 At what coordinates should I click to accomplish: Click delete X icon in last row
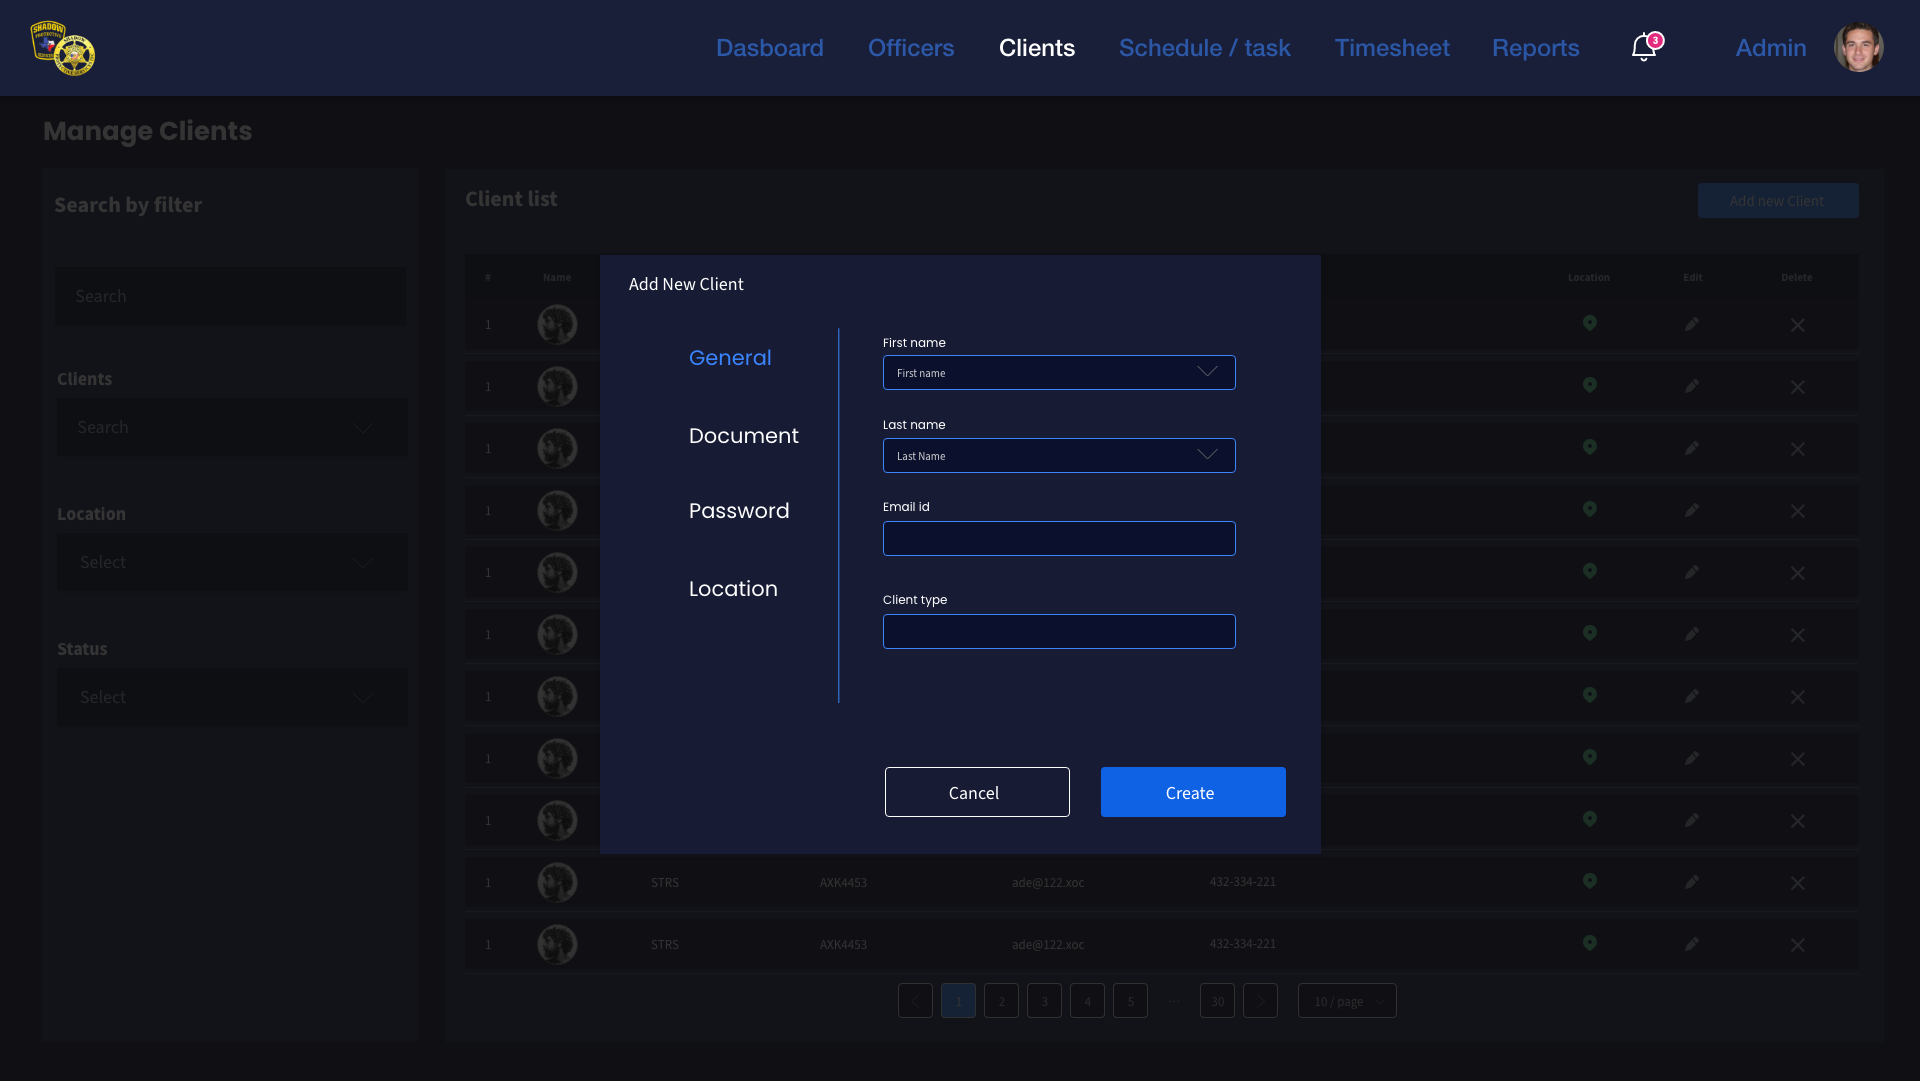click(1797, 945)
